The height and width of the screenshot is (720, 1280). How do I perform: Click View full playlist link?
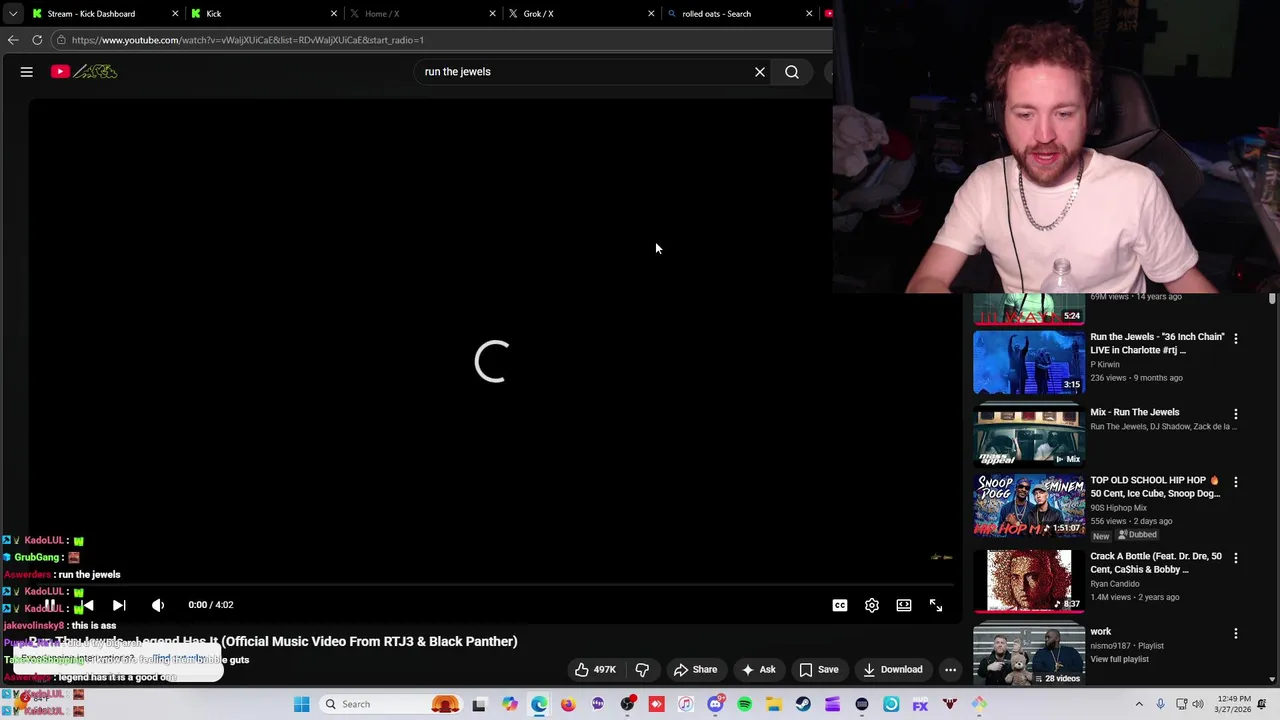1119,660
